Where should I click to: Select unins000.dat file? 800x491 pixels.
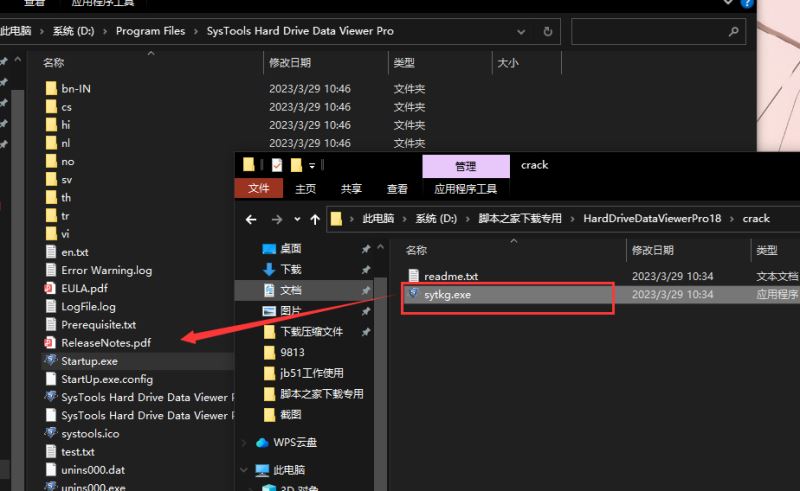92,470
